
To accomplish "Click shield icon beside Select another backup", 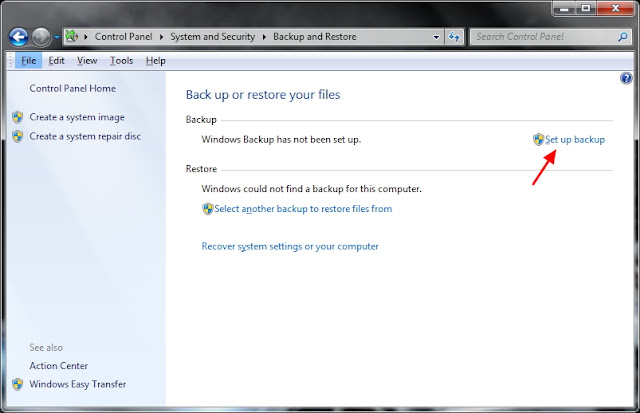I will (208, 209).
